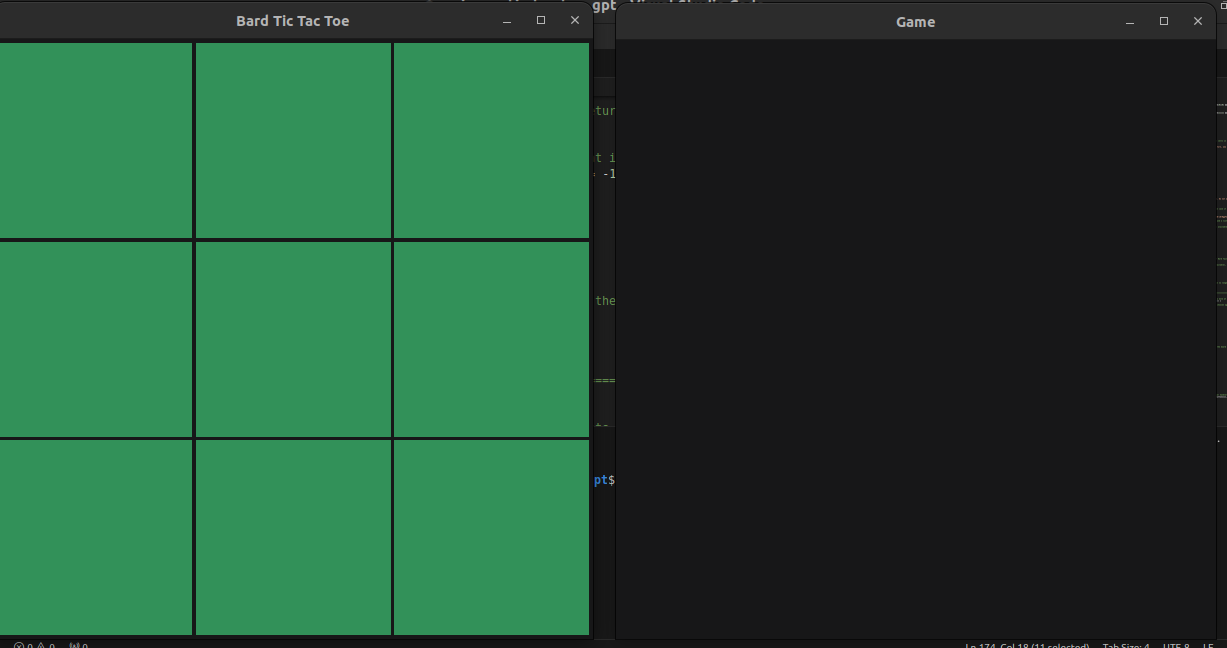1227x648 pixels.
Task: Mark the middle-right cell of the board
Action: [491, 339]
